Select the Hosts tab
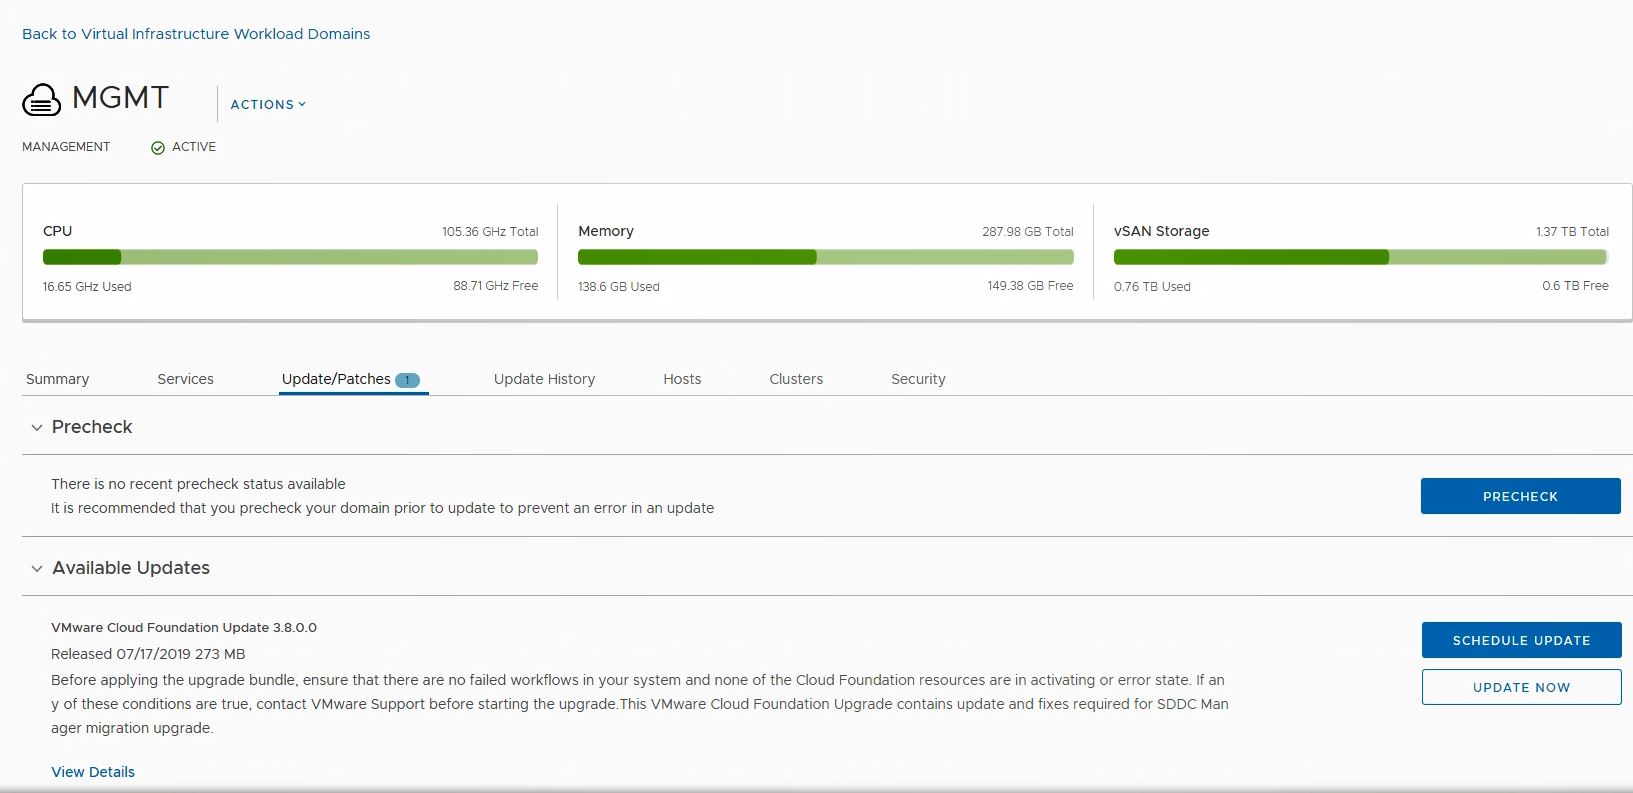 pos(682,379)
